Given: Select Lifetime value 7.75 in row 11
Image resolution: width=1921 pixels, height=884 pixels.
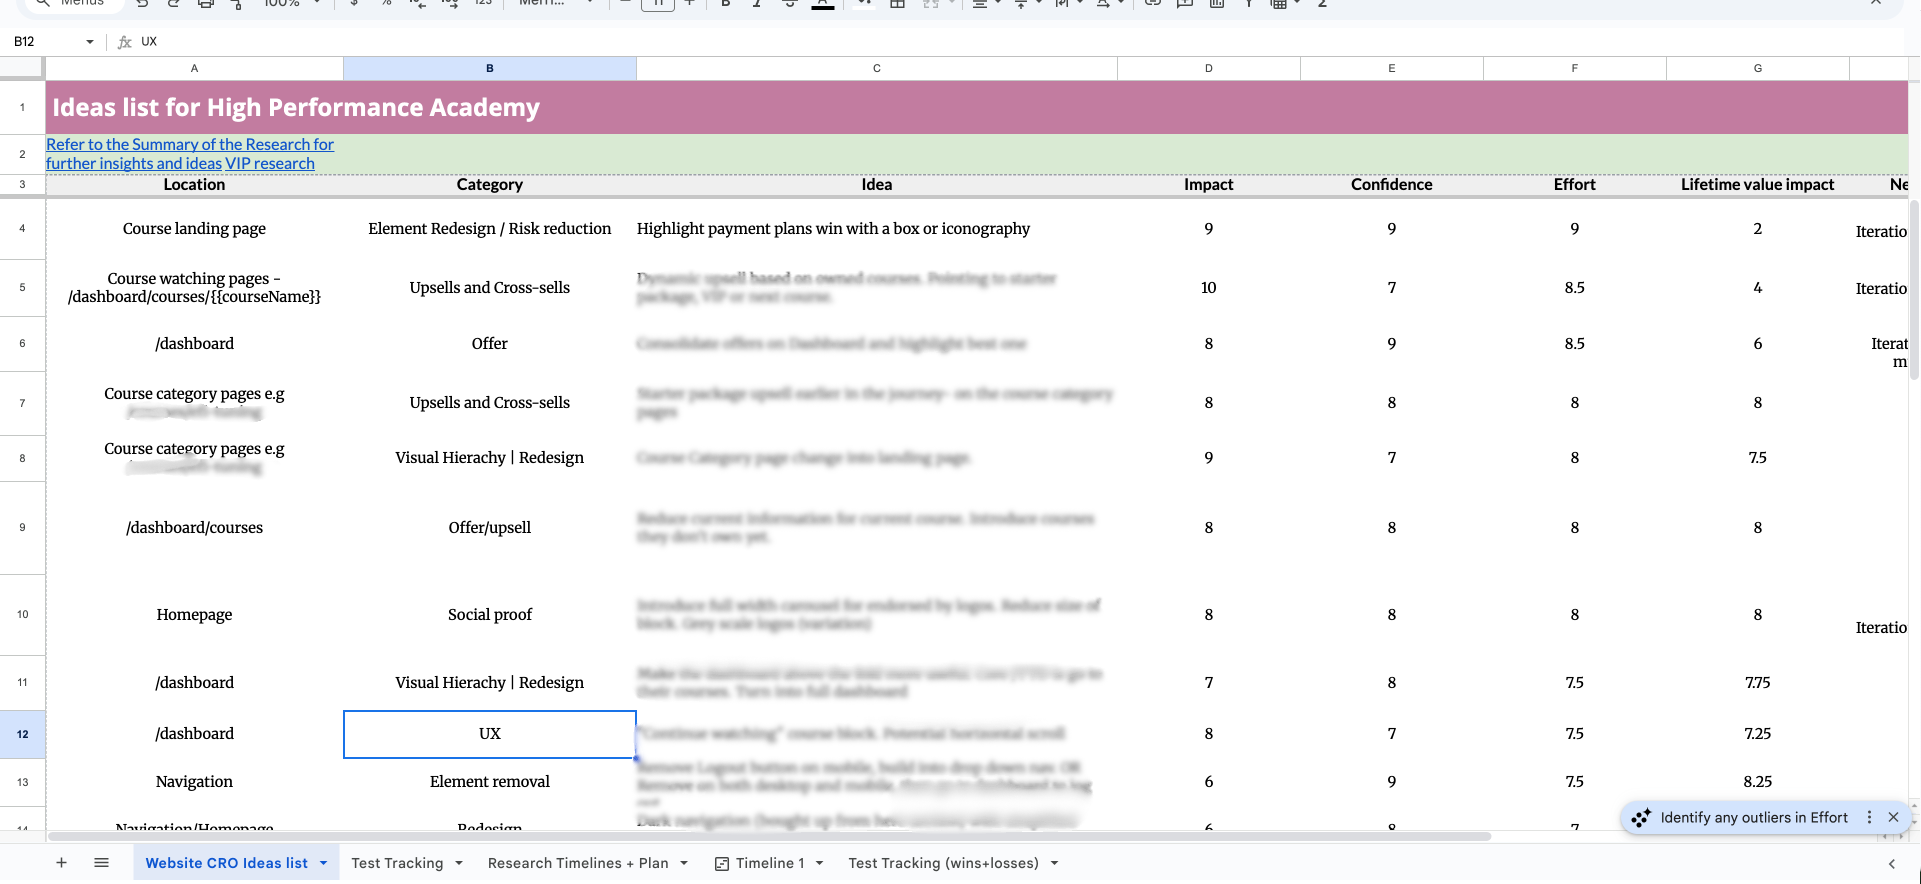Looking at the screenshot, I should pyautogui.click(x=1758, y=683).
